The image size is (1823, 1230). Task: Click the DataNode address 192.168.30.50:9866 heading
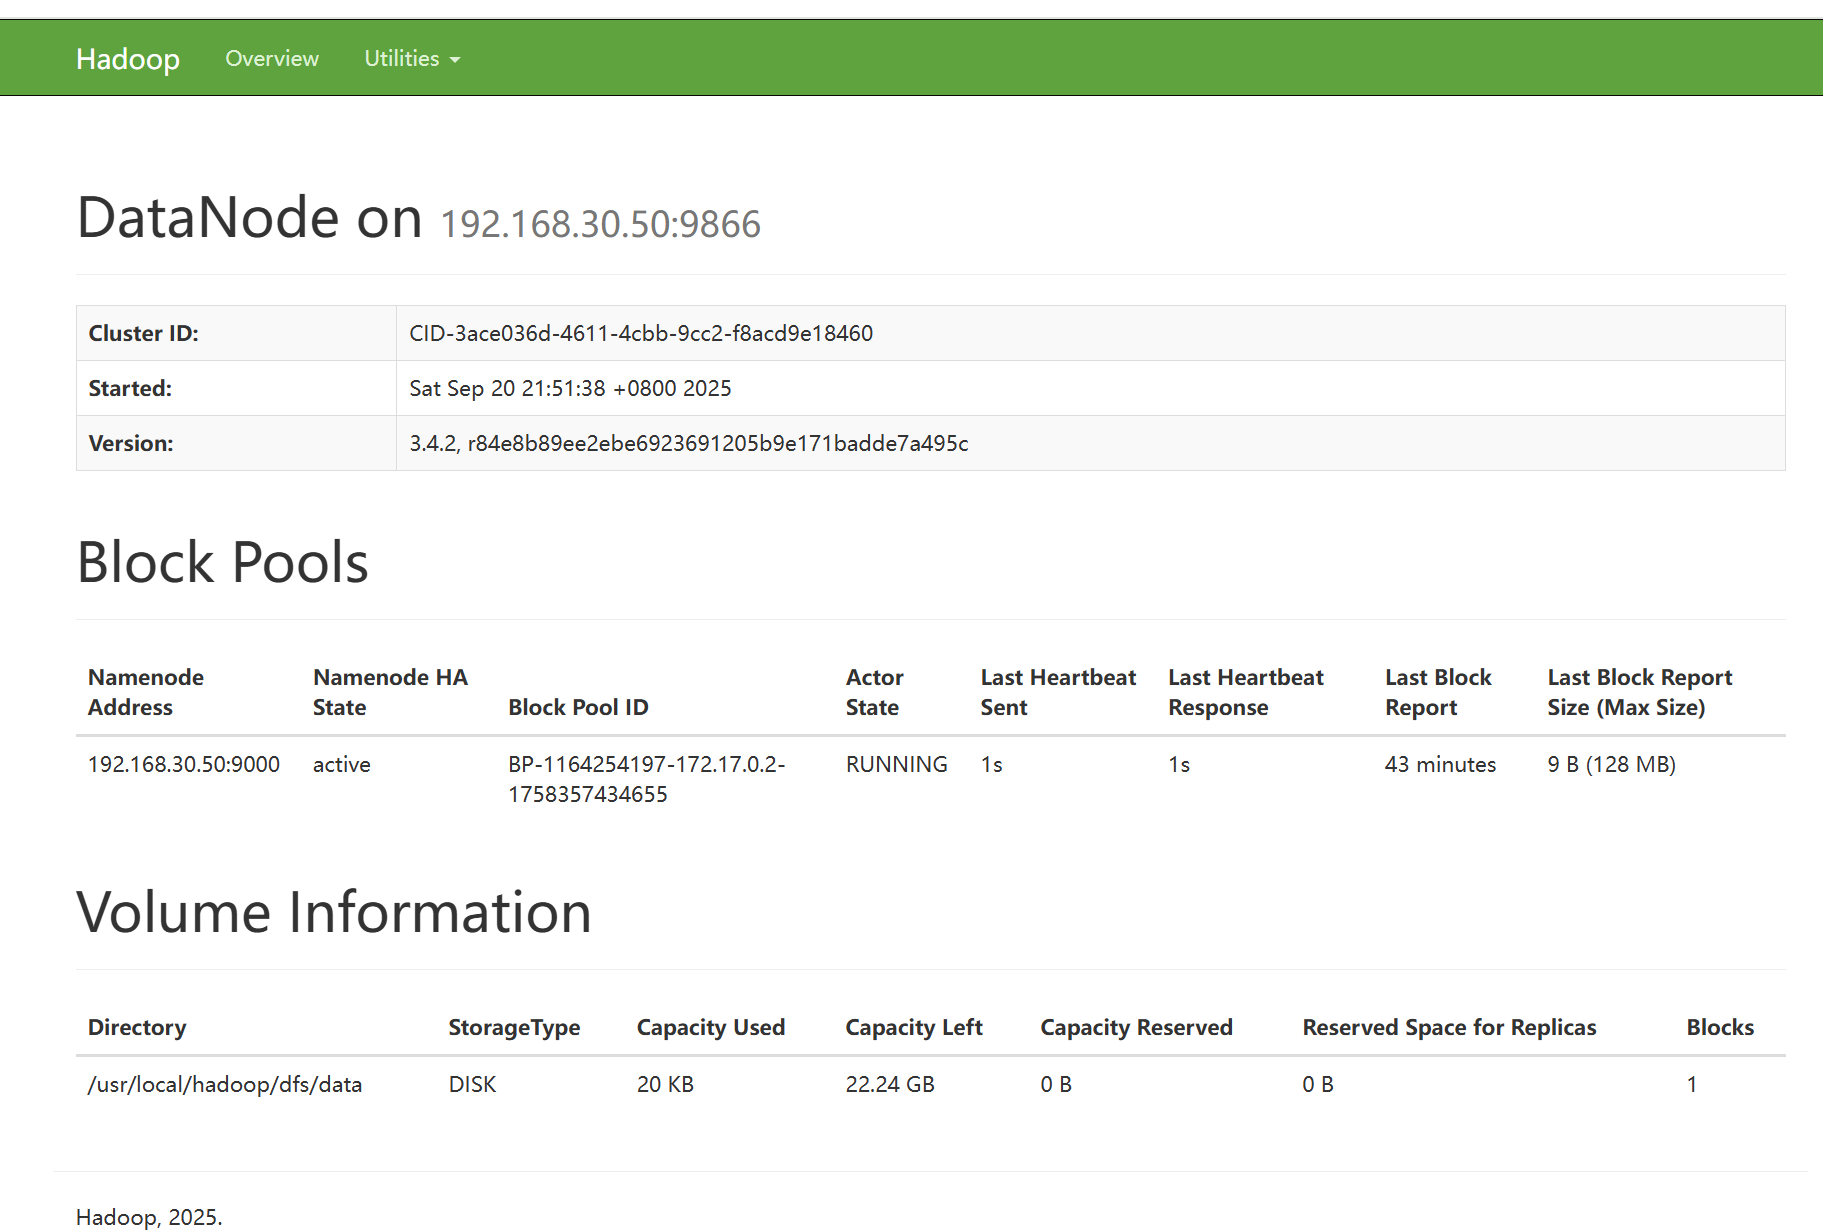[600, 224]
